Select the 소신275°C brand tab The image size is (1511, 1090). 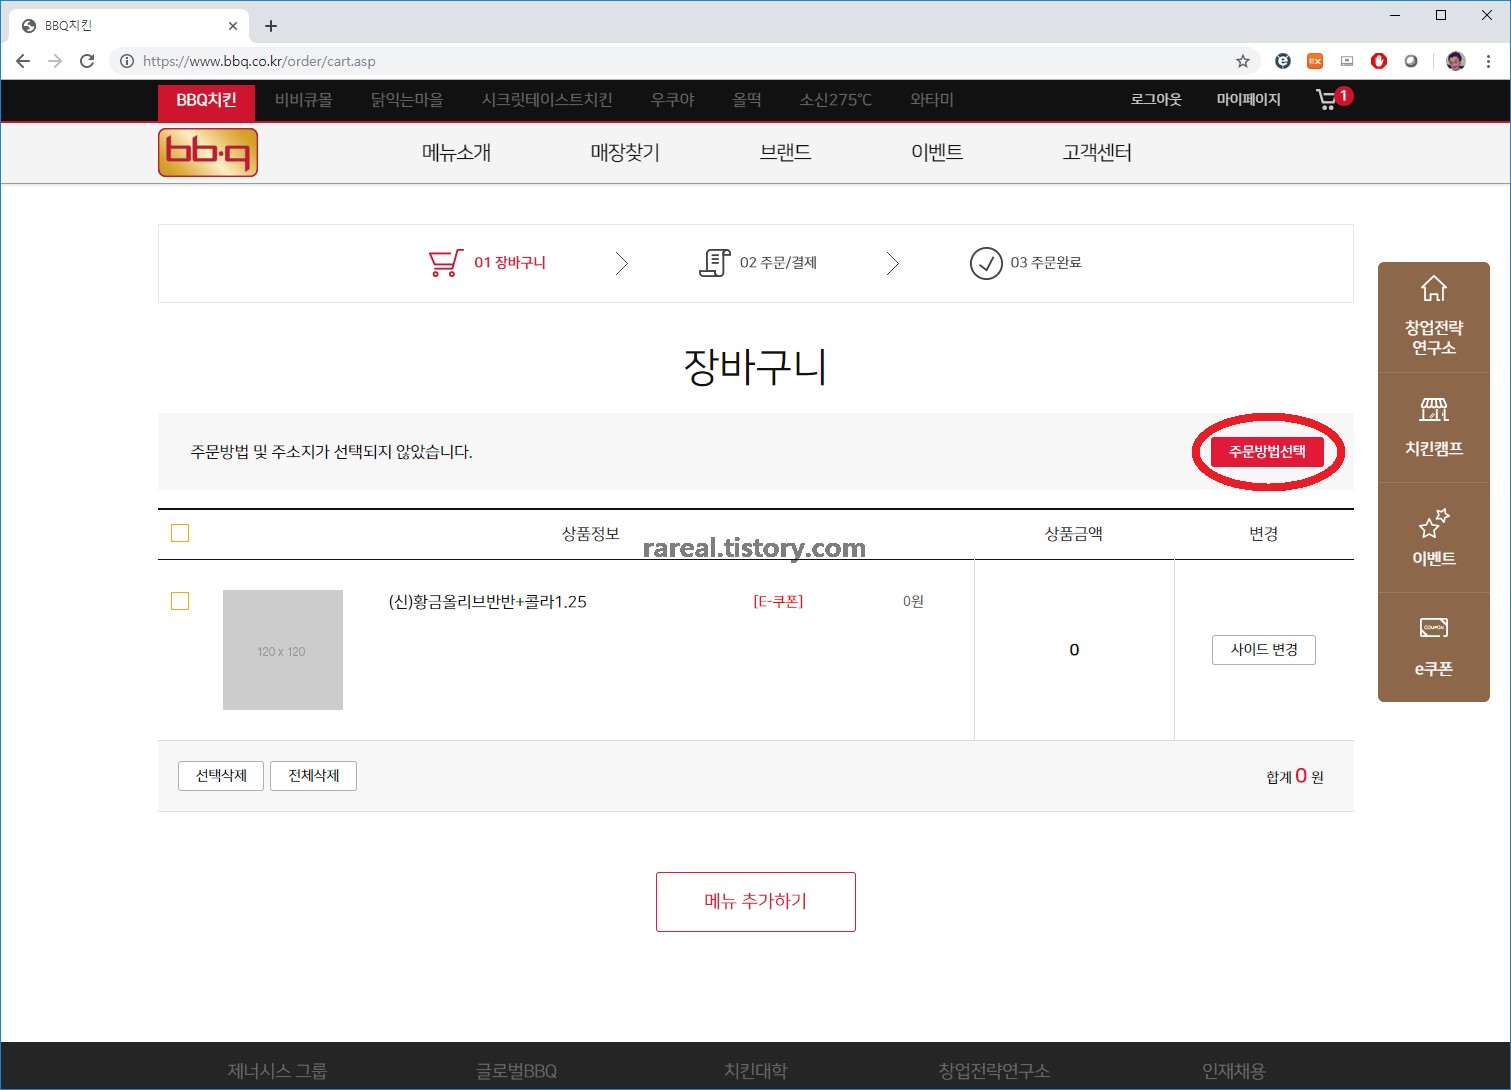[836, 100]
